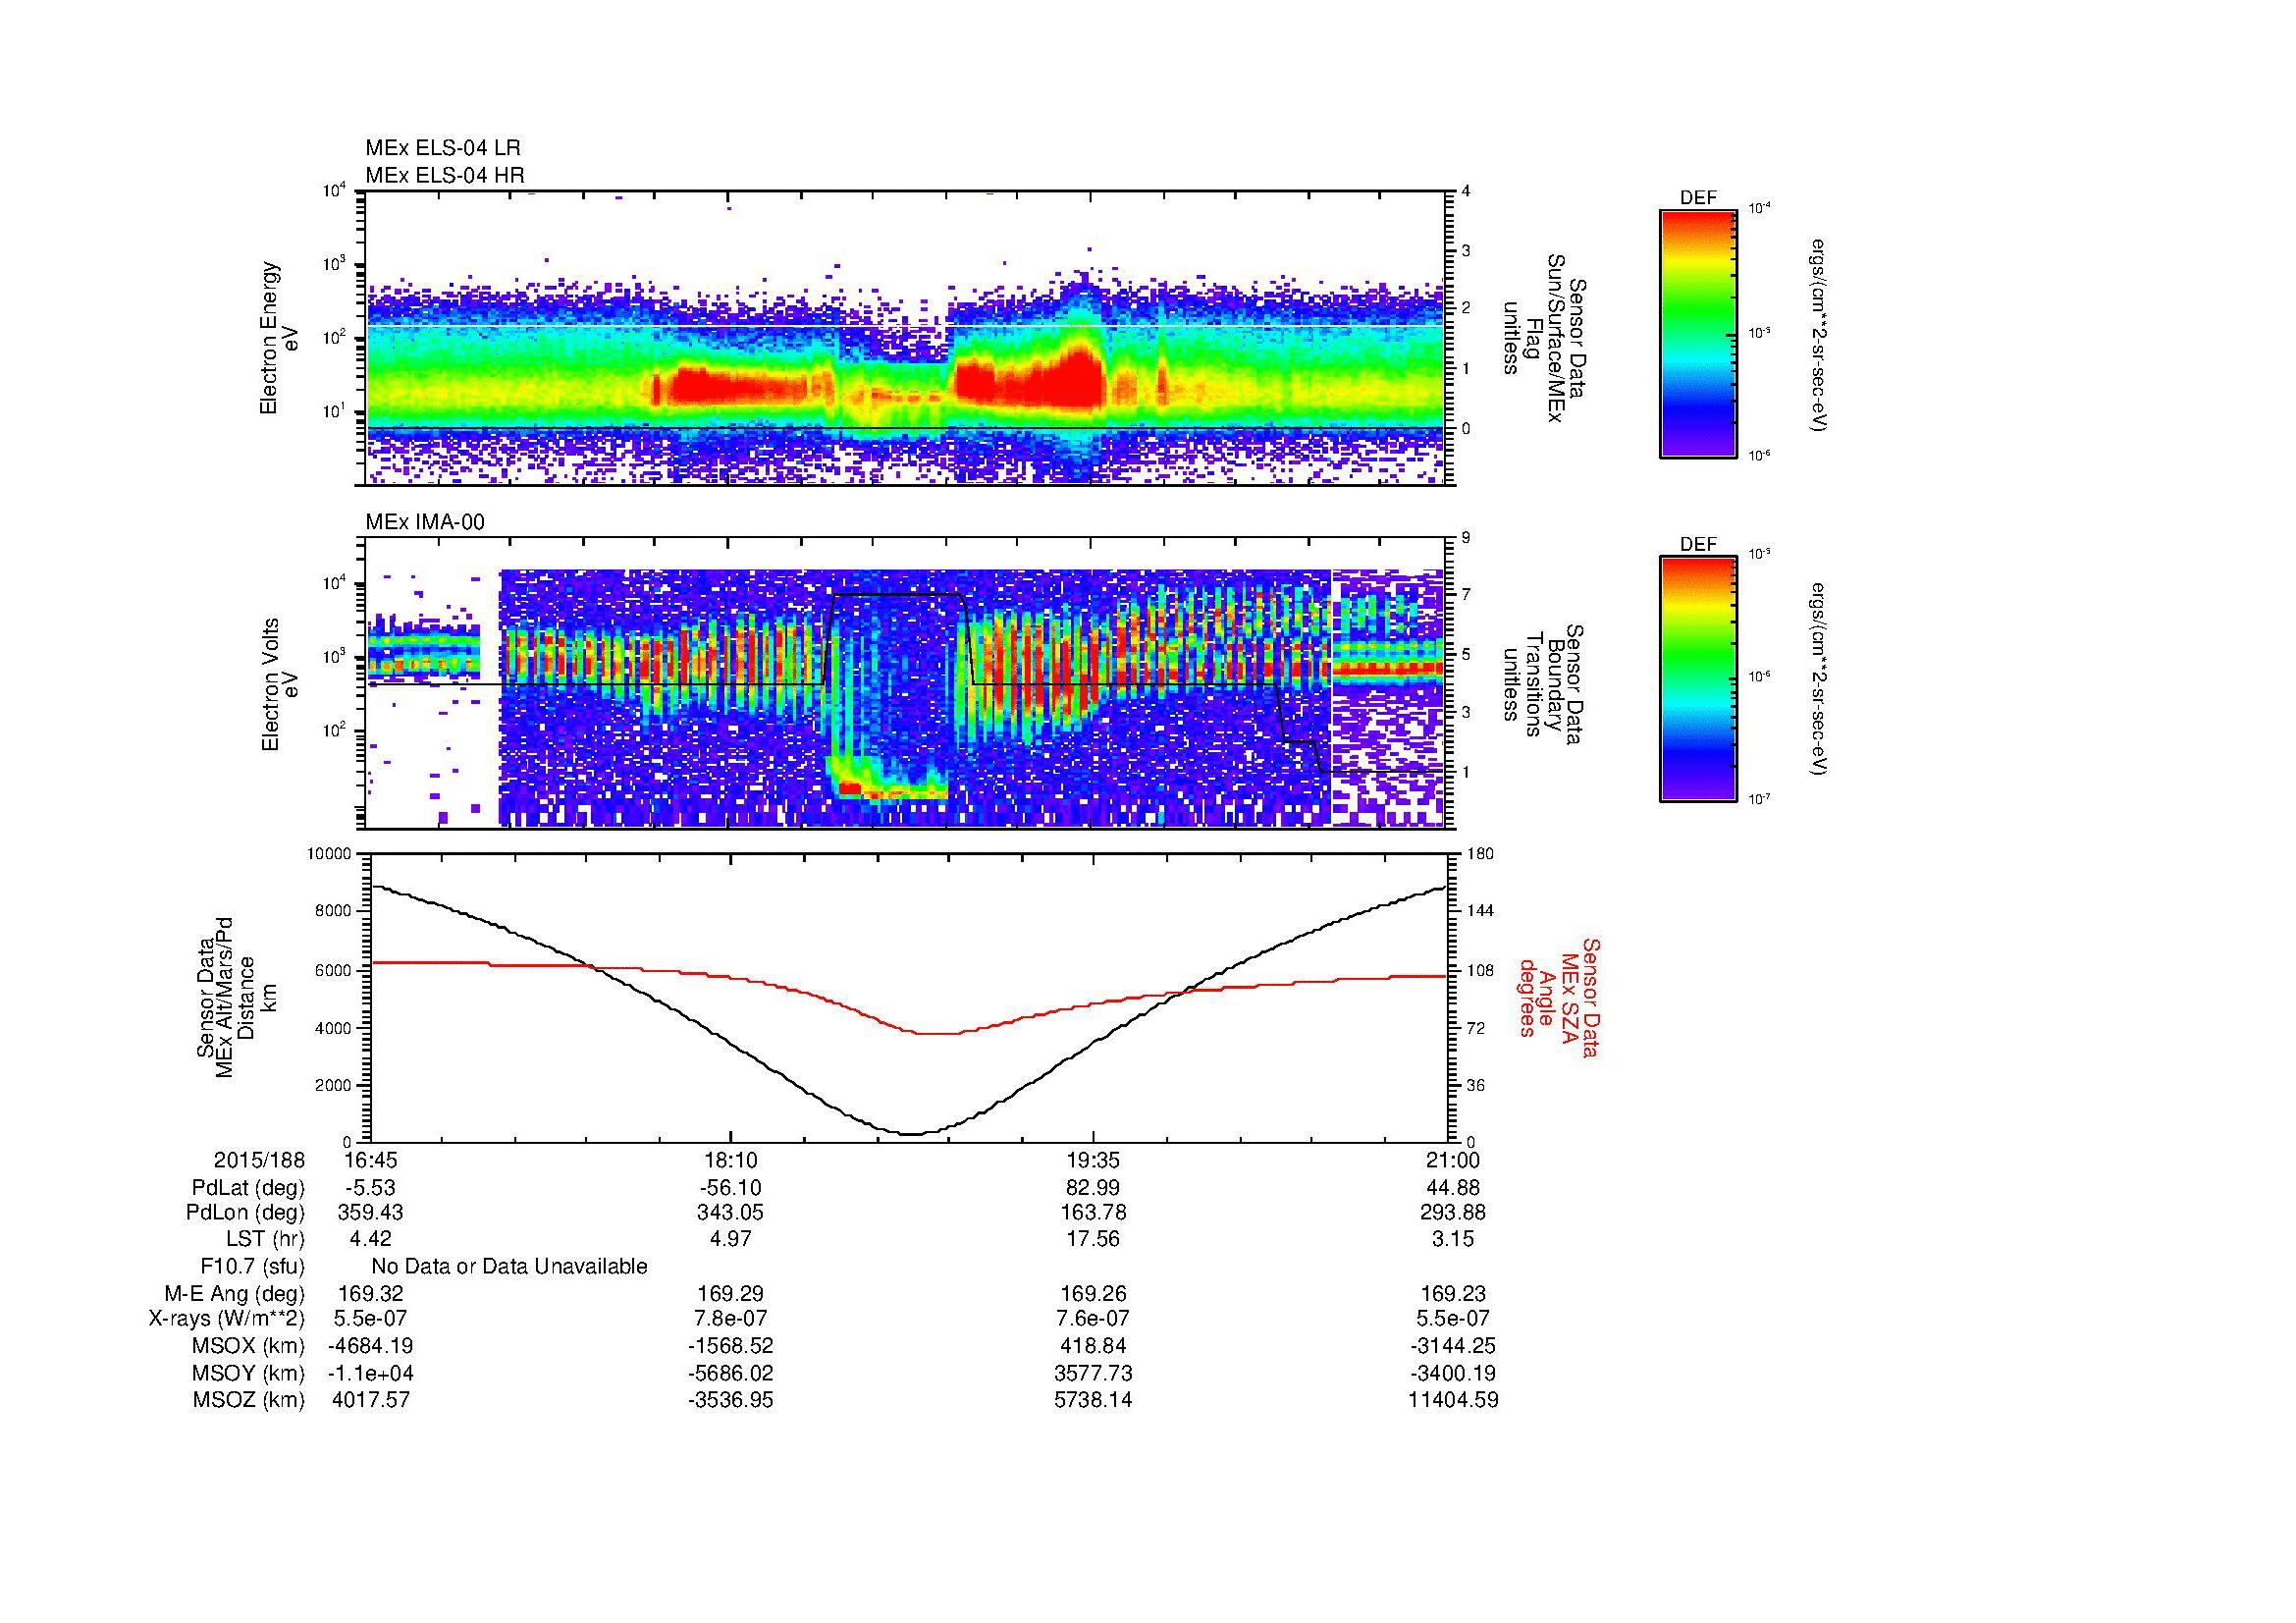Click the 'MEx IMA-00' panel title
The image size is (2296, 1623).
(x=425, y=522)
